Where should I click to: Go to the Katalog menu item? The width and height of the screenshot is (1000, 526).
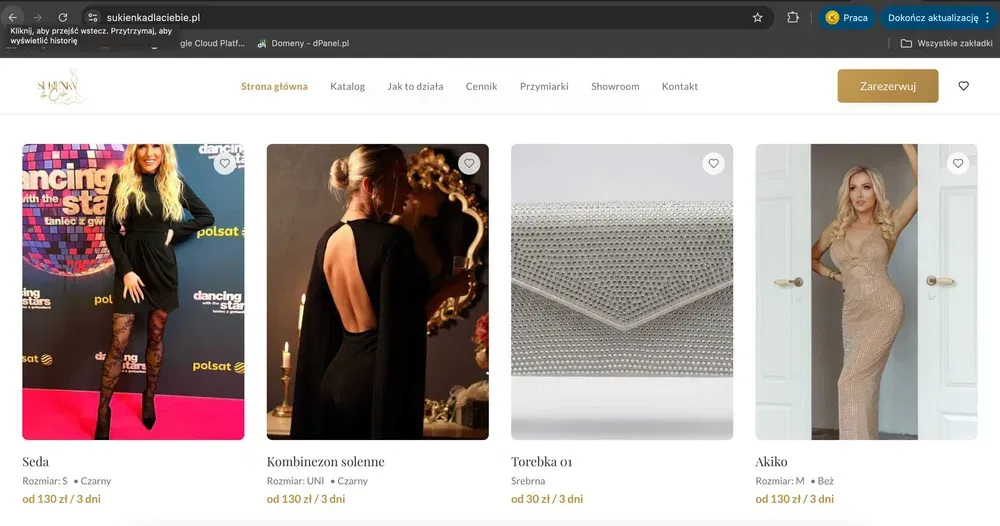point(347,86)
